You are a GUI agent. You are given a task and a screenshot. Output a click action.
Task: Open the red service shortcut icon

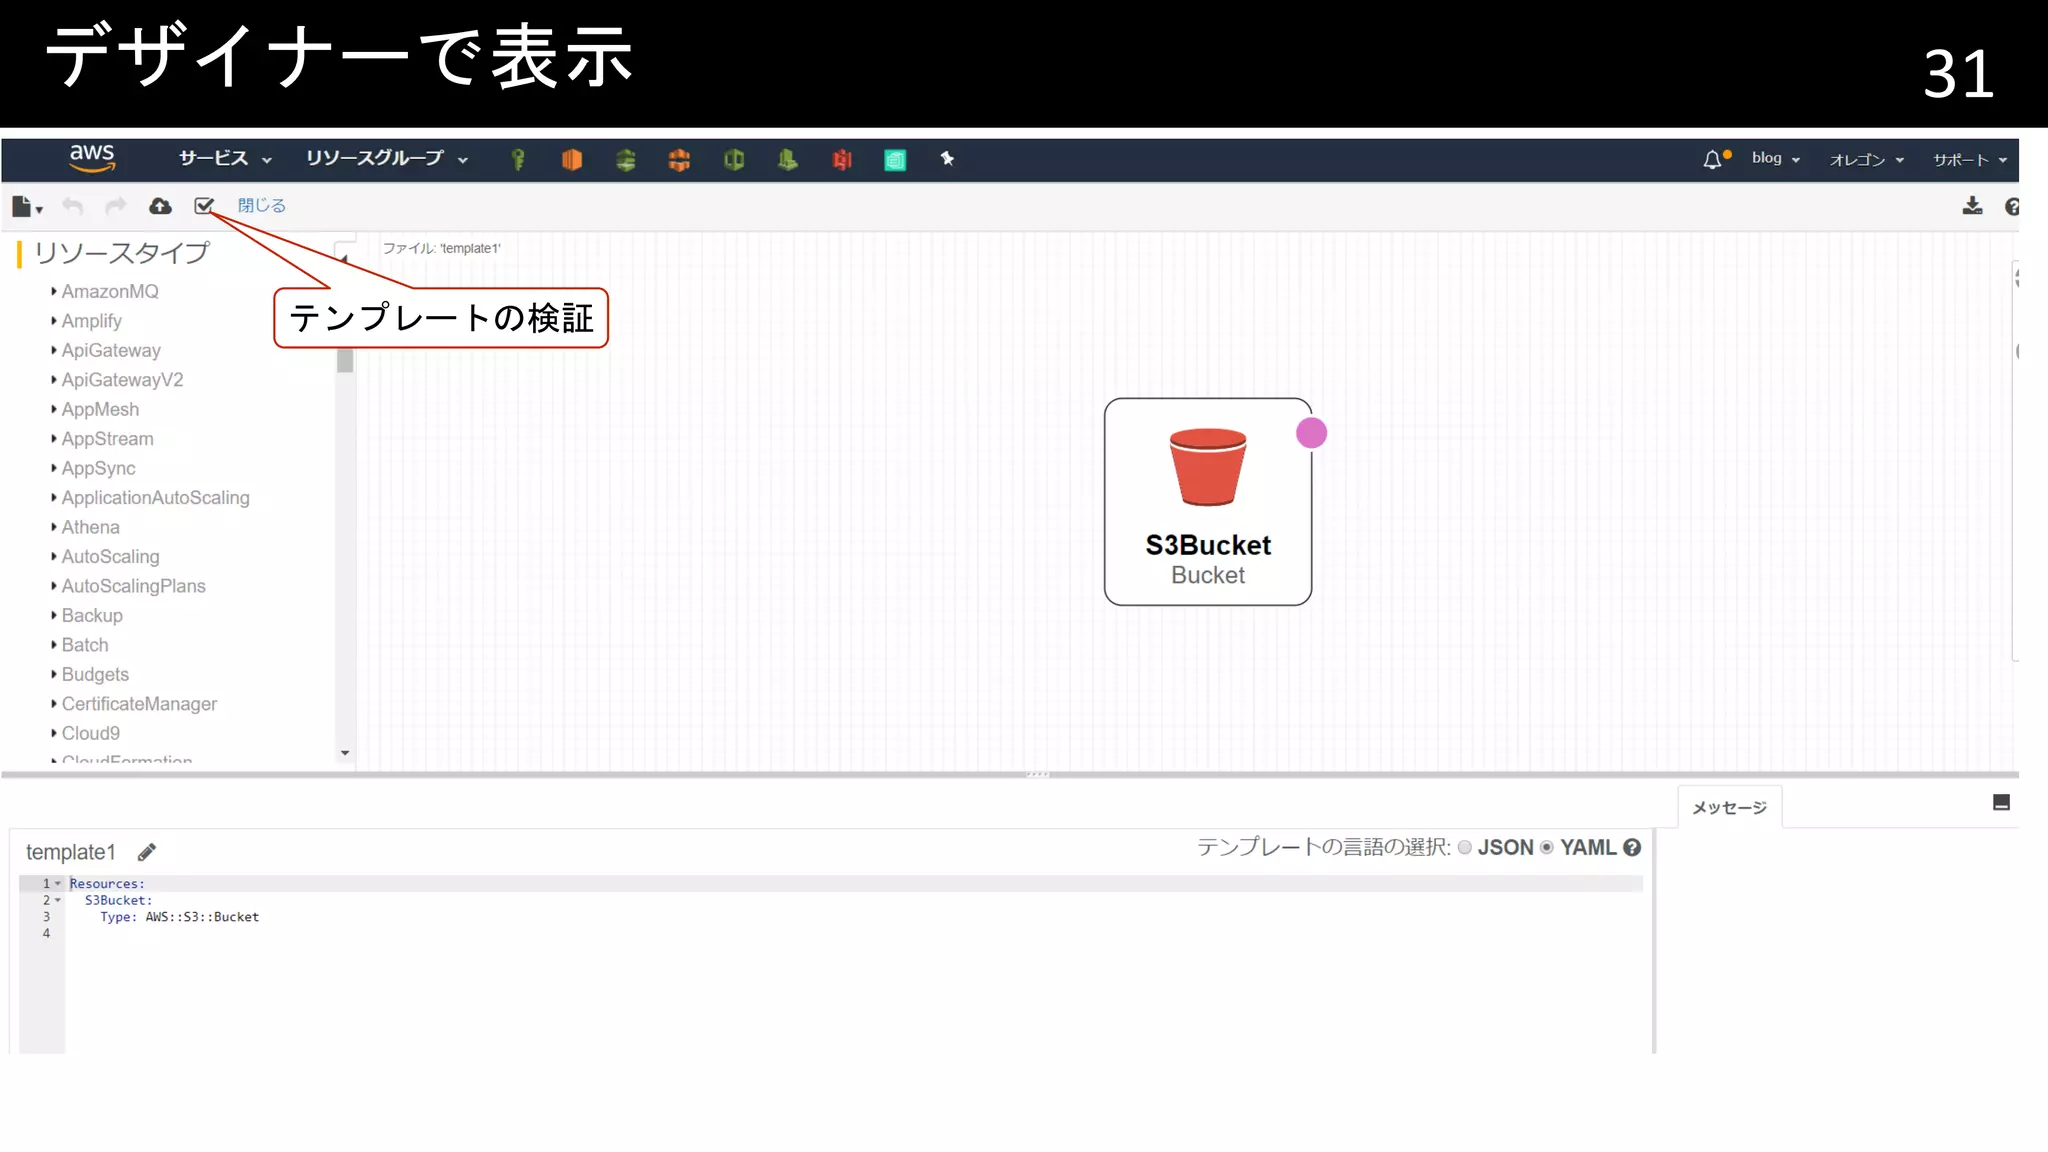[x=842, y=160]
